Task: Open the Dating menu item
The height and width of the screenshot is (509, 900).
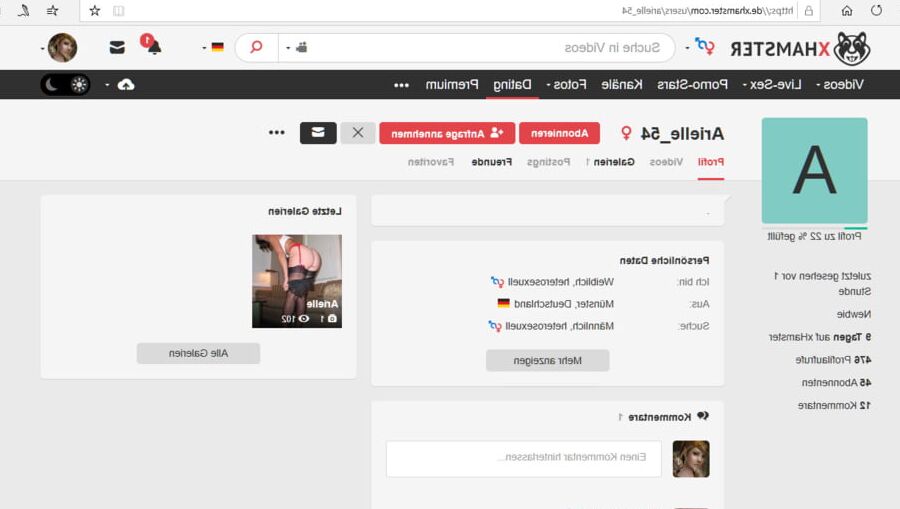Action: click(512, 85)
